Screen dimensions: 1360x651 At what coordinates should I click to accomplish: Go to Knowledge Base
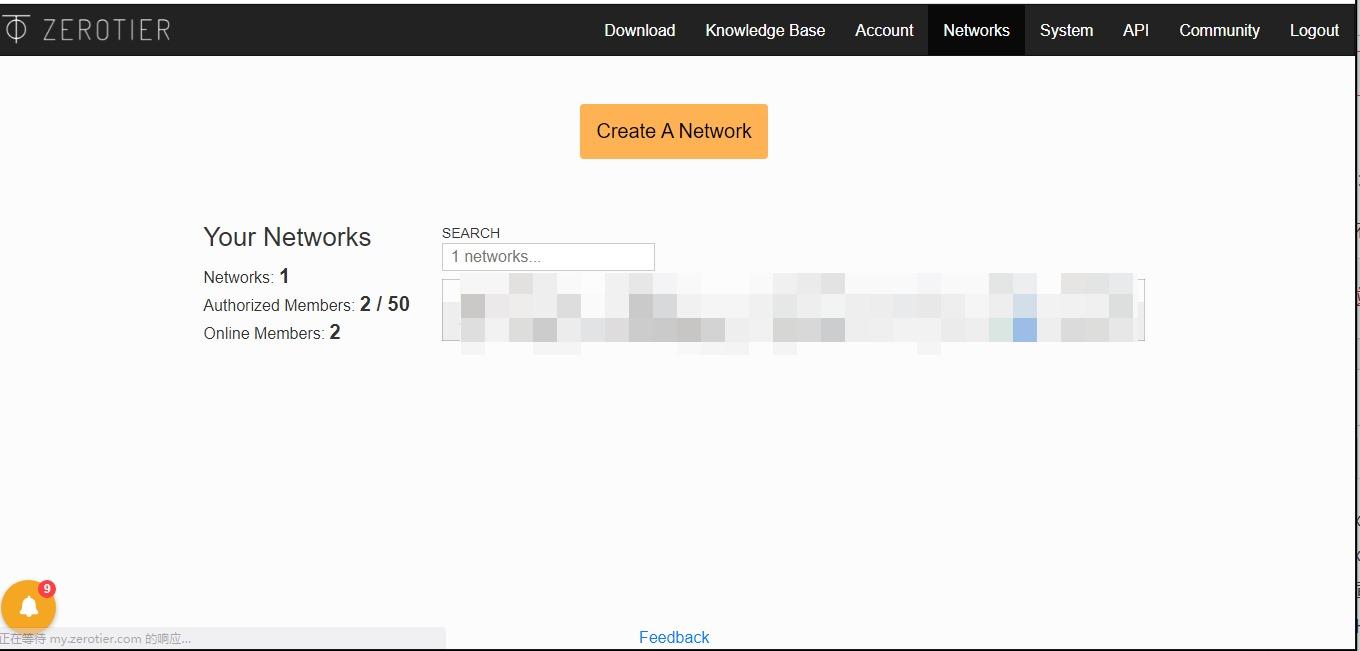click(x=765, y=30)
